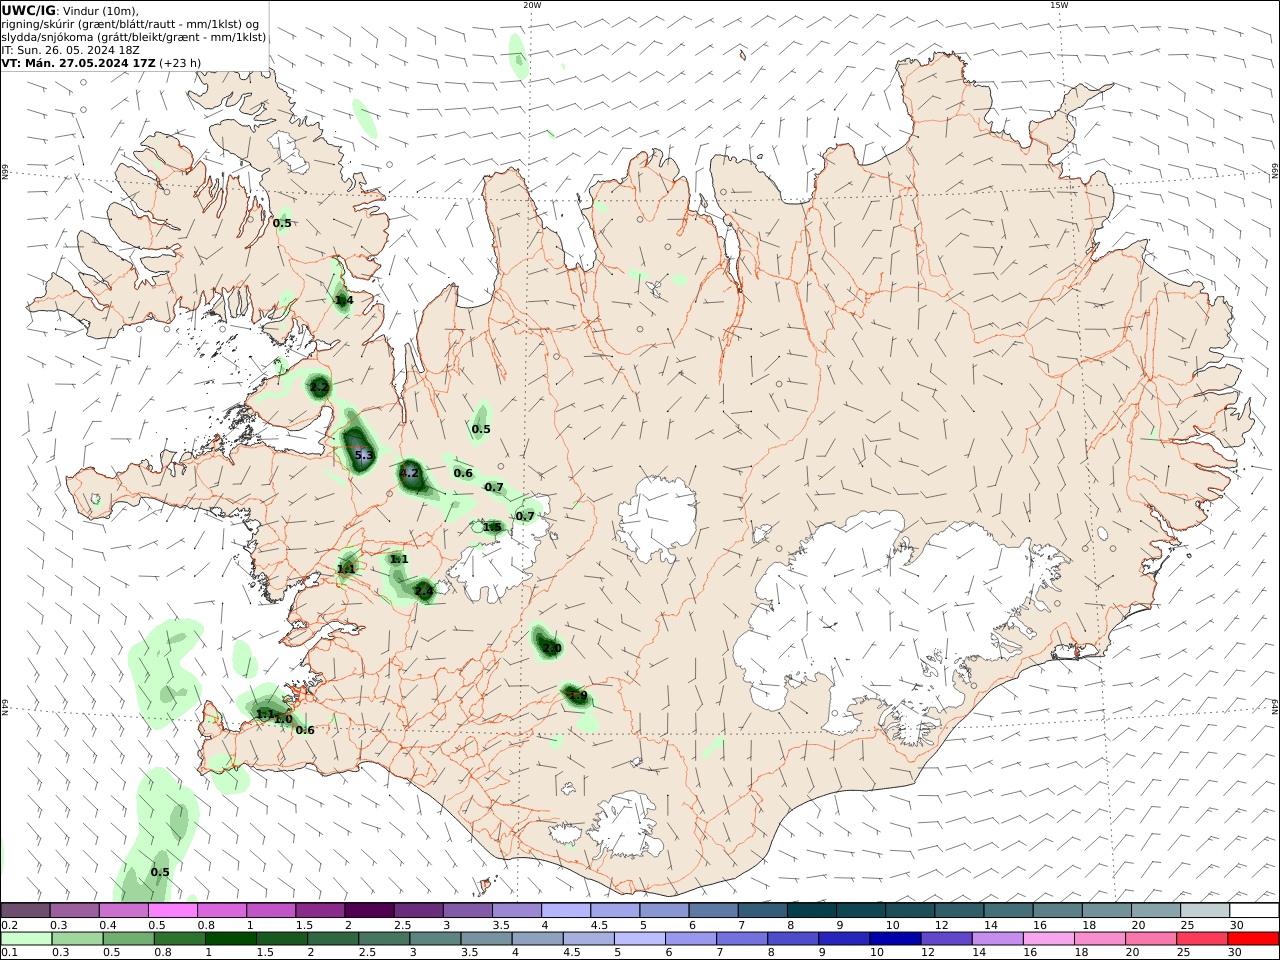Image resolution: width=1280 pixels, height=960 pixels.
Task: Click the 'IT: Sun. 26. 05. 2024 18Z' line
Action: [70, 49]
